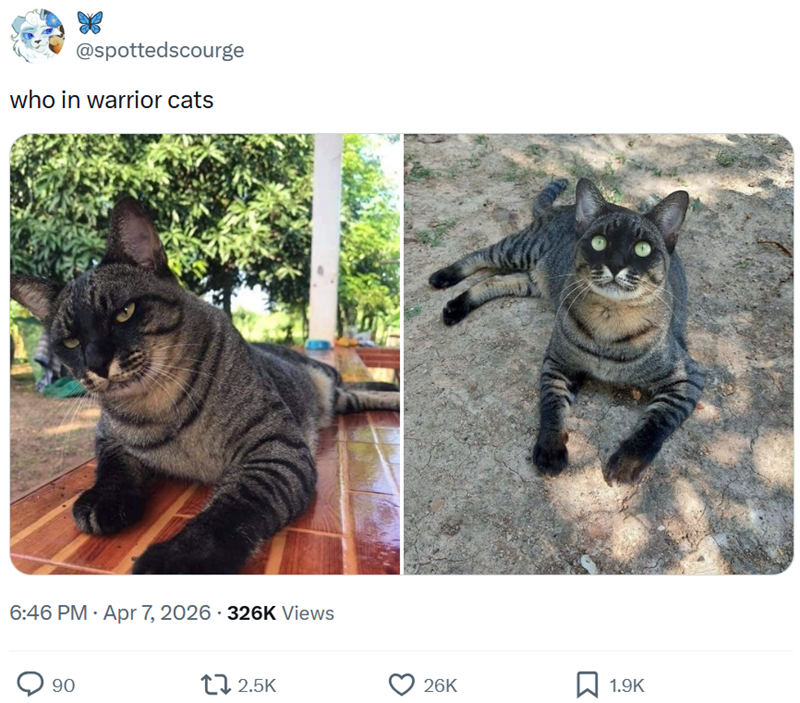
Task: Tap the heart icon under the post
Action: point(400,685)
